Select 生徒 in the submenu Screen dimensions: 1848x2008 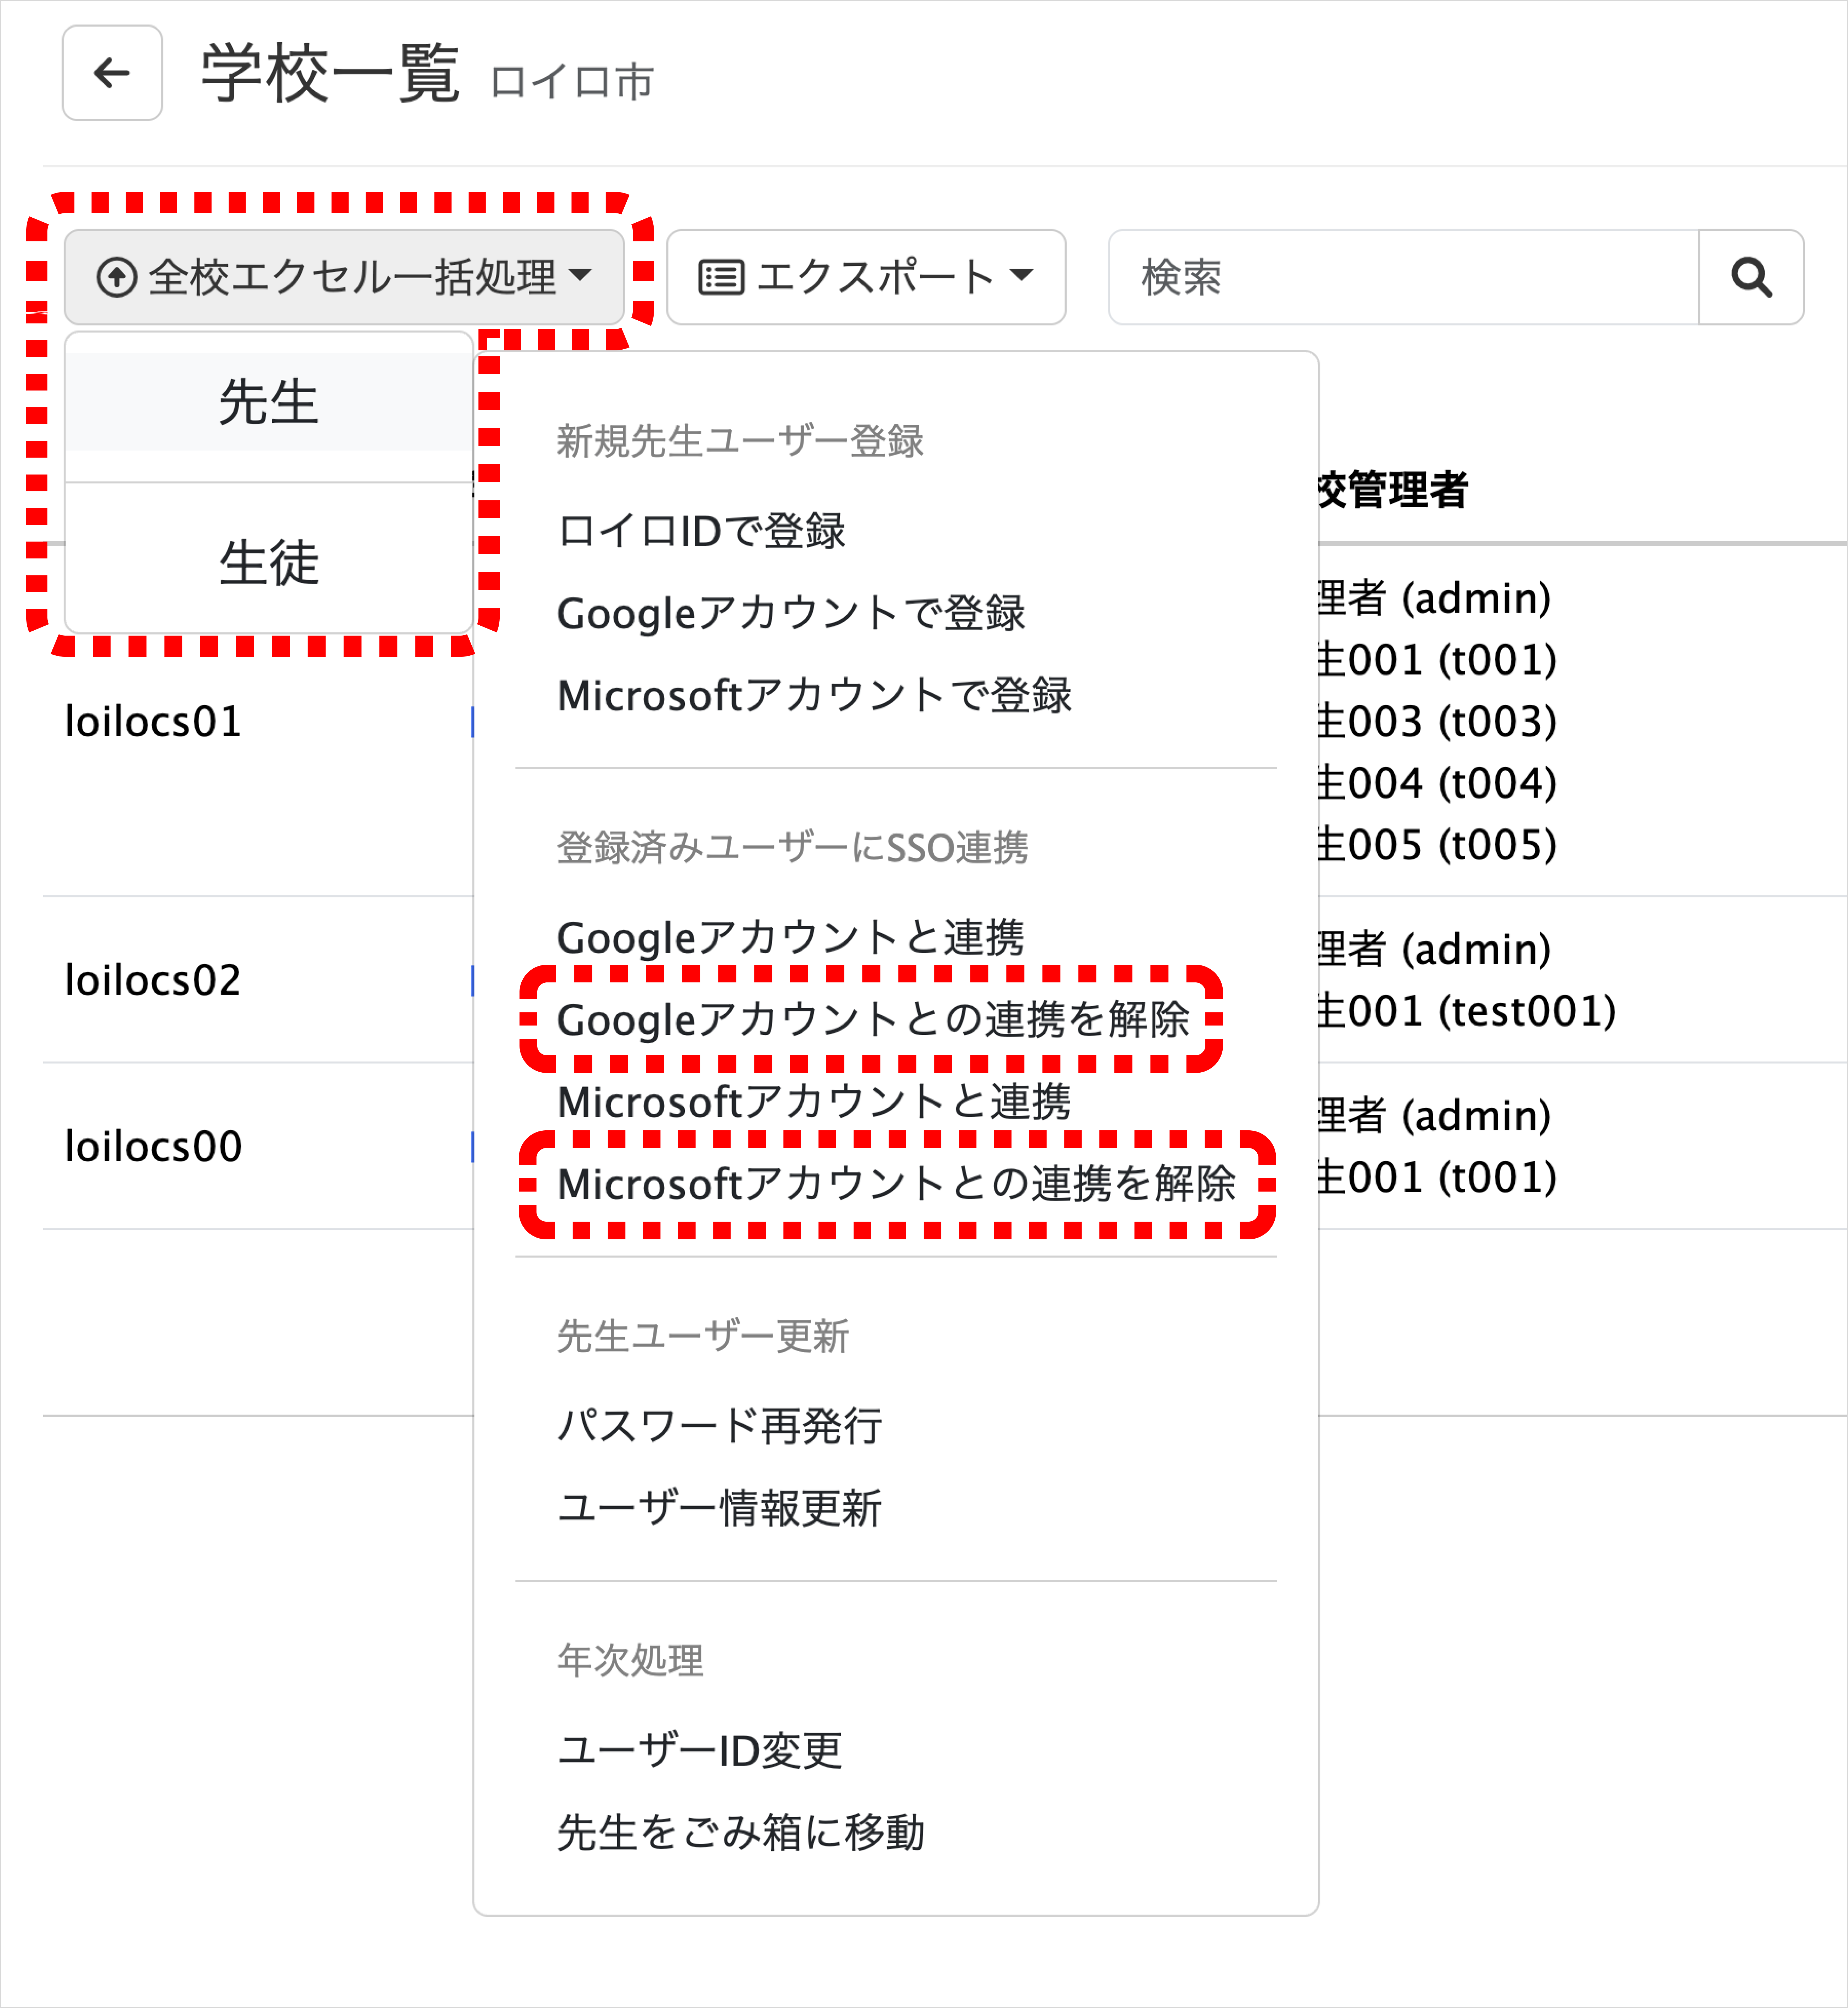pyautogui.click(x=268, y=562)
